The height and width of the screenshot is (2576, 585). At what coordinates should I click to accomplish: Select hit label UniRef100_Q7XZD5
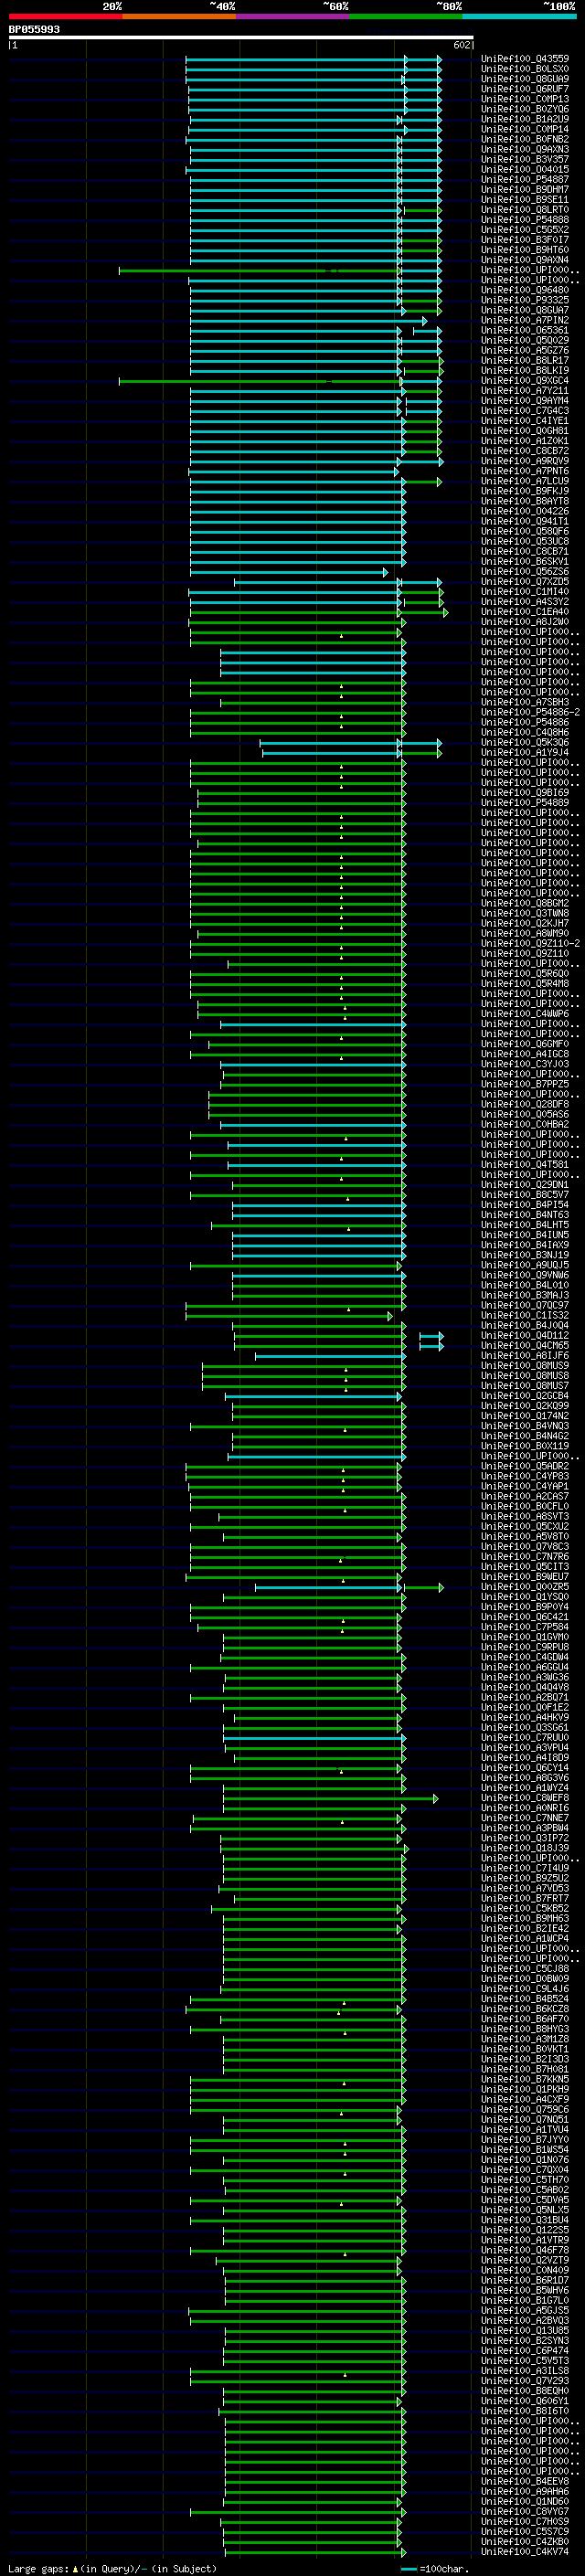525,582
